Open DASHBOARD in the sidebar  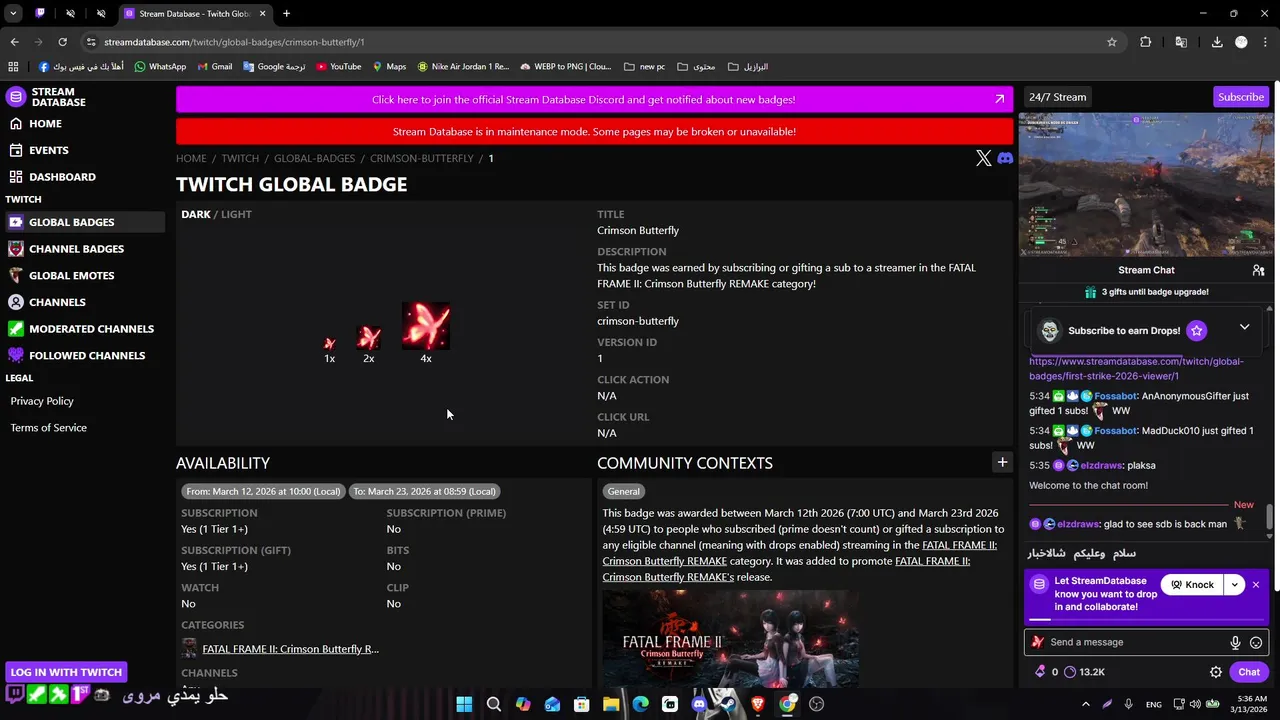tap(62, 177)
